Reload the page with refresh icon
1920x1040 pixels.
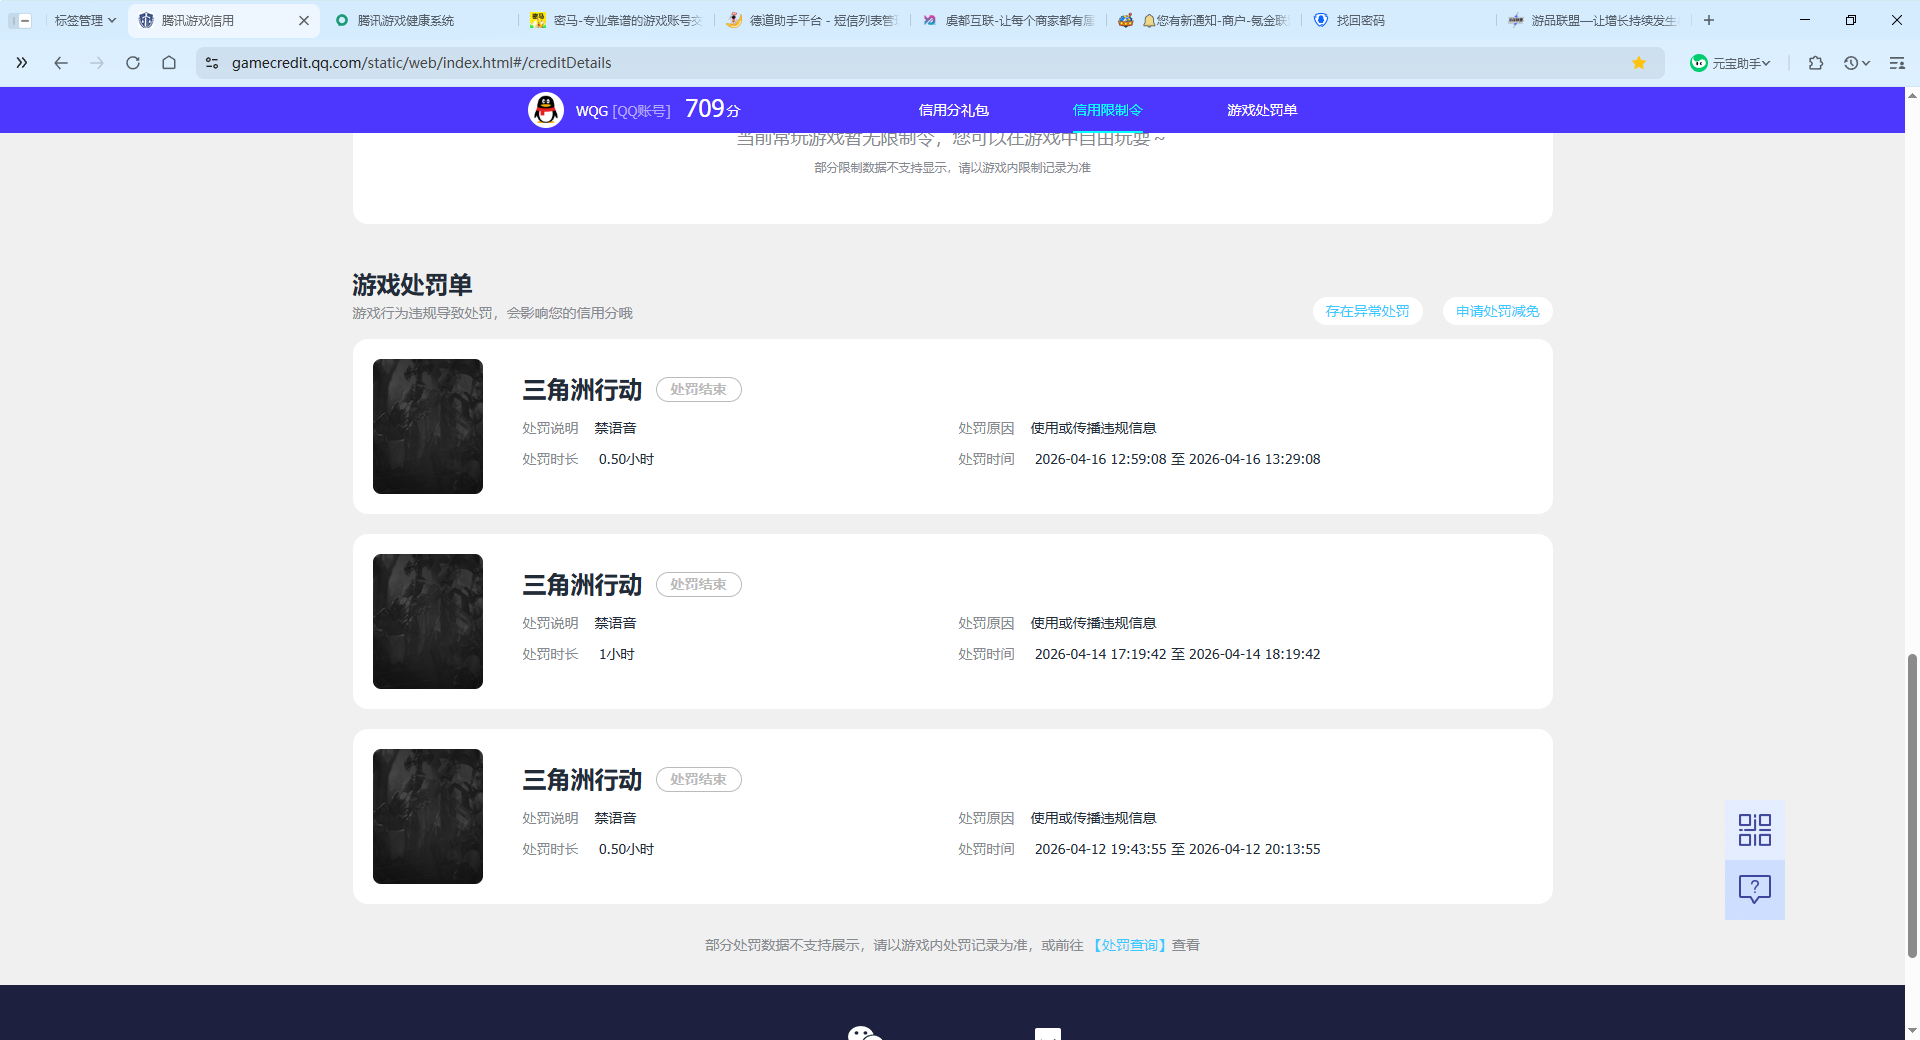tap(133, 63)
